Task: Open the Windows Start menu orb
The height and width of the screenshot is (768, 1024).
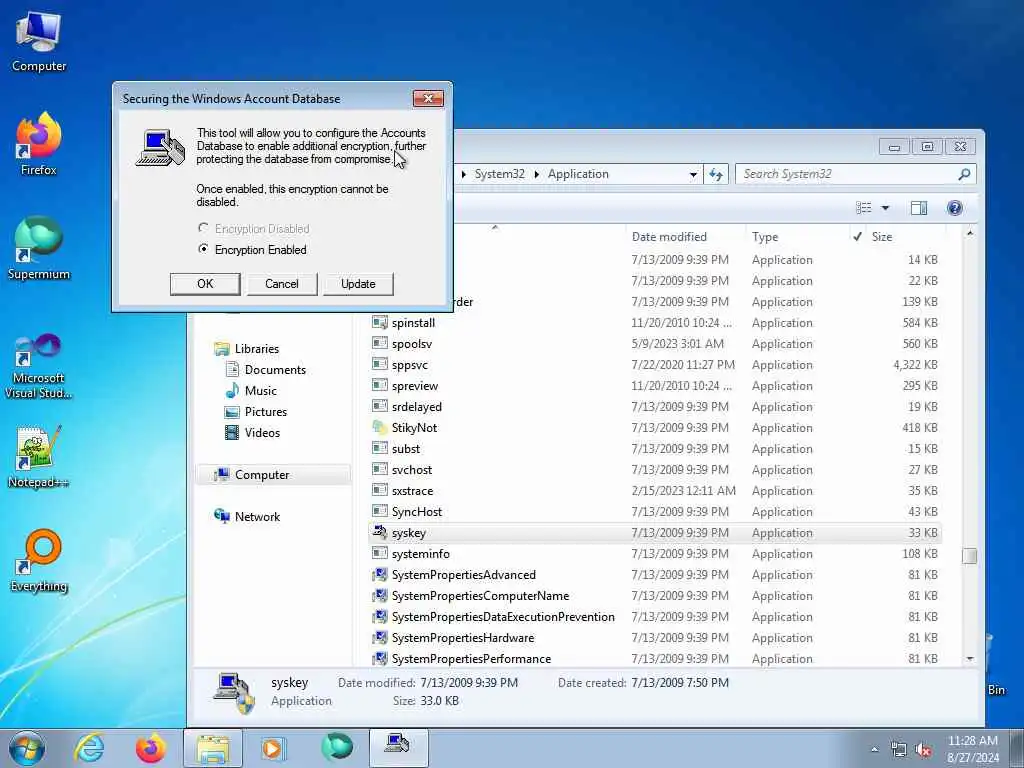Action: 27,748
